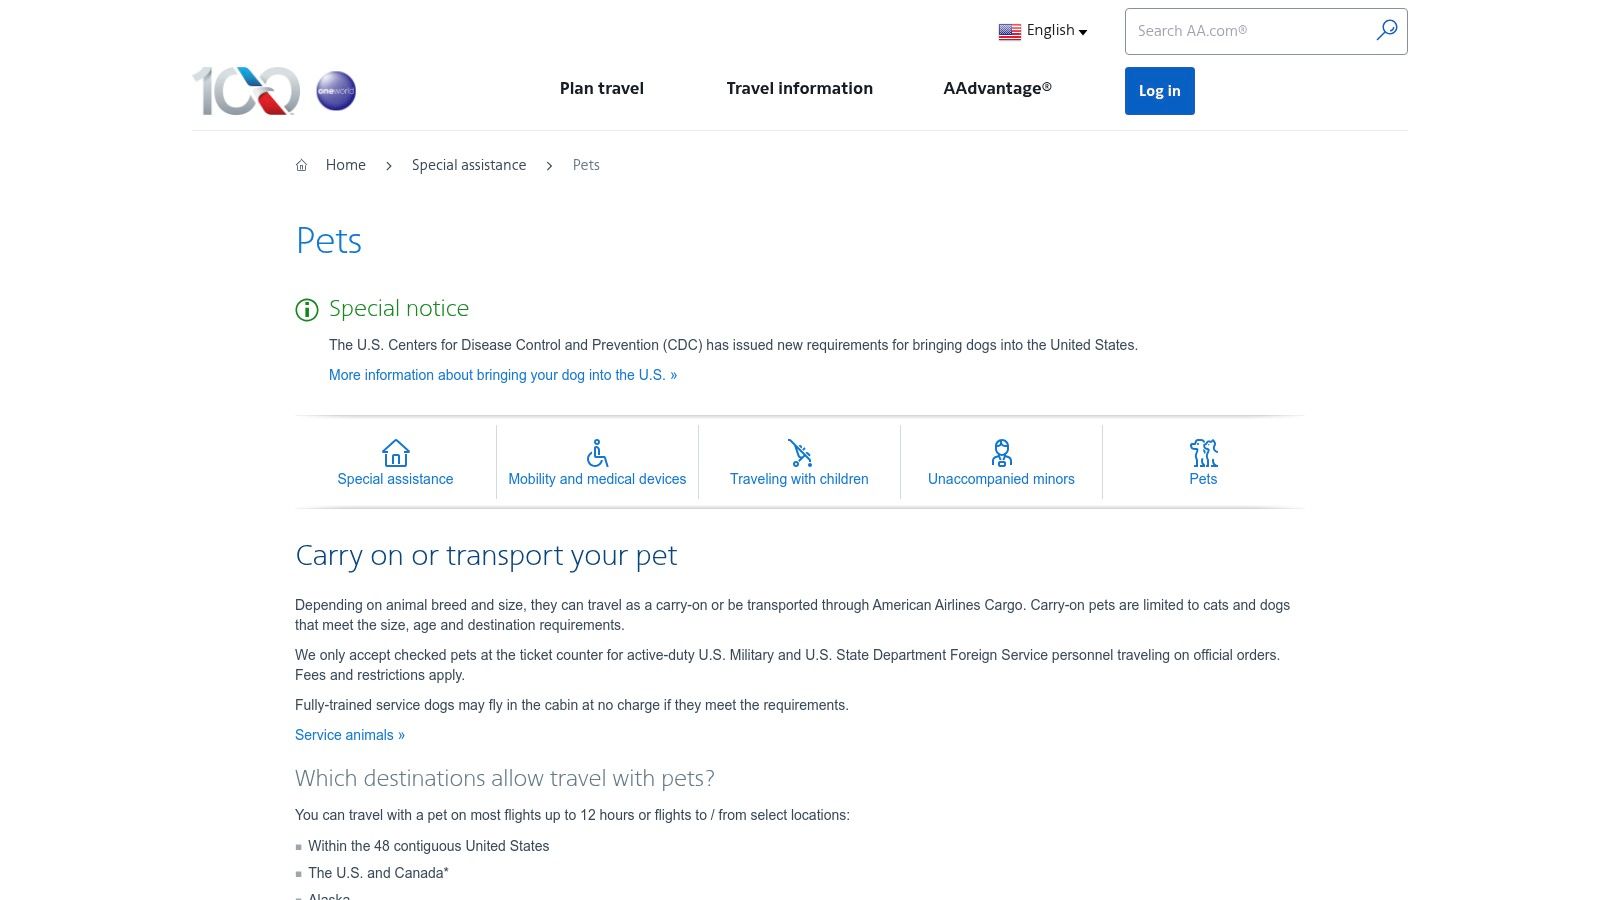Select the Traveling with children stroller icon
This screenshot has width=1600, height=900.
point(799,453)
